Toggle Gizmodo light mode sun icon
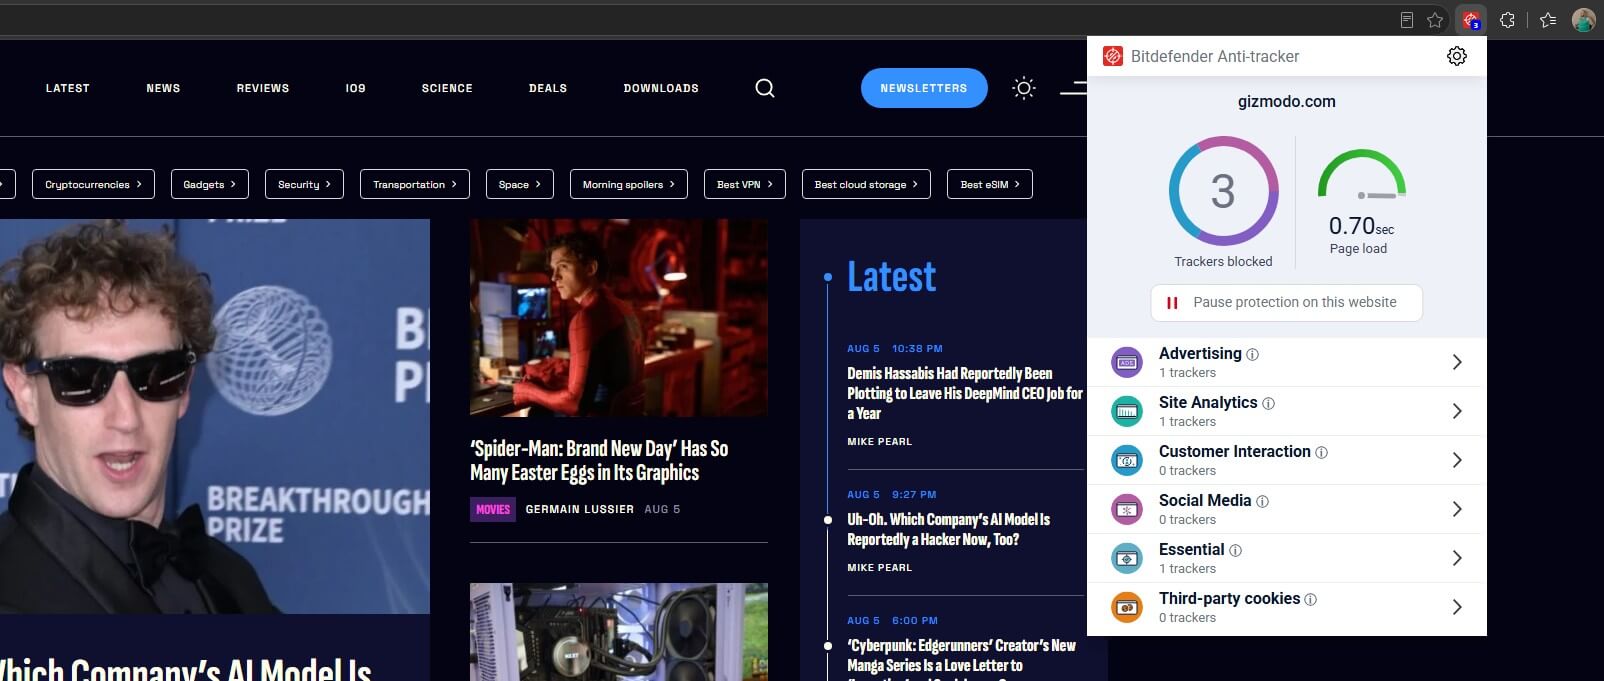This screenshot has height=681, width=1604. (x=1024, y=88)
